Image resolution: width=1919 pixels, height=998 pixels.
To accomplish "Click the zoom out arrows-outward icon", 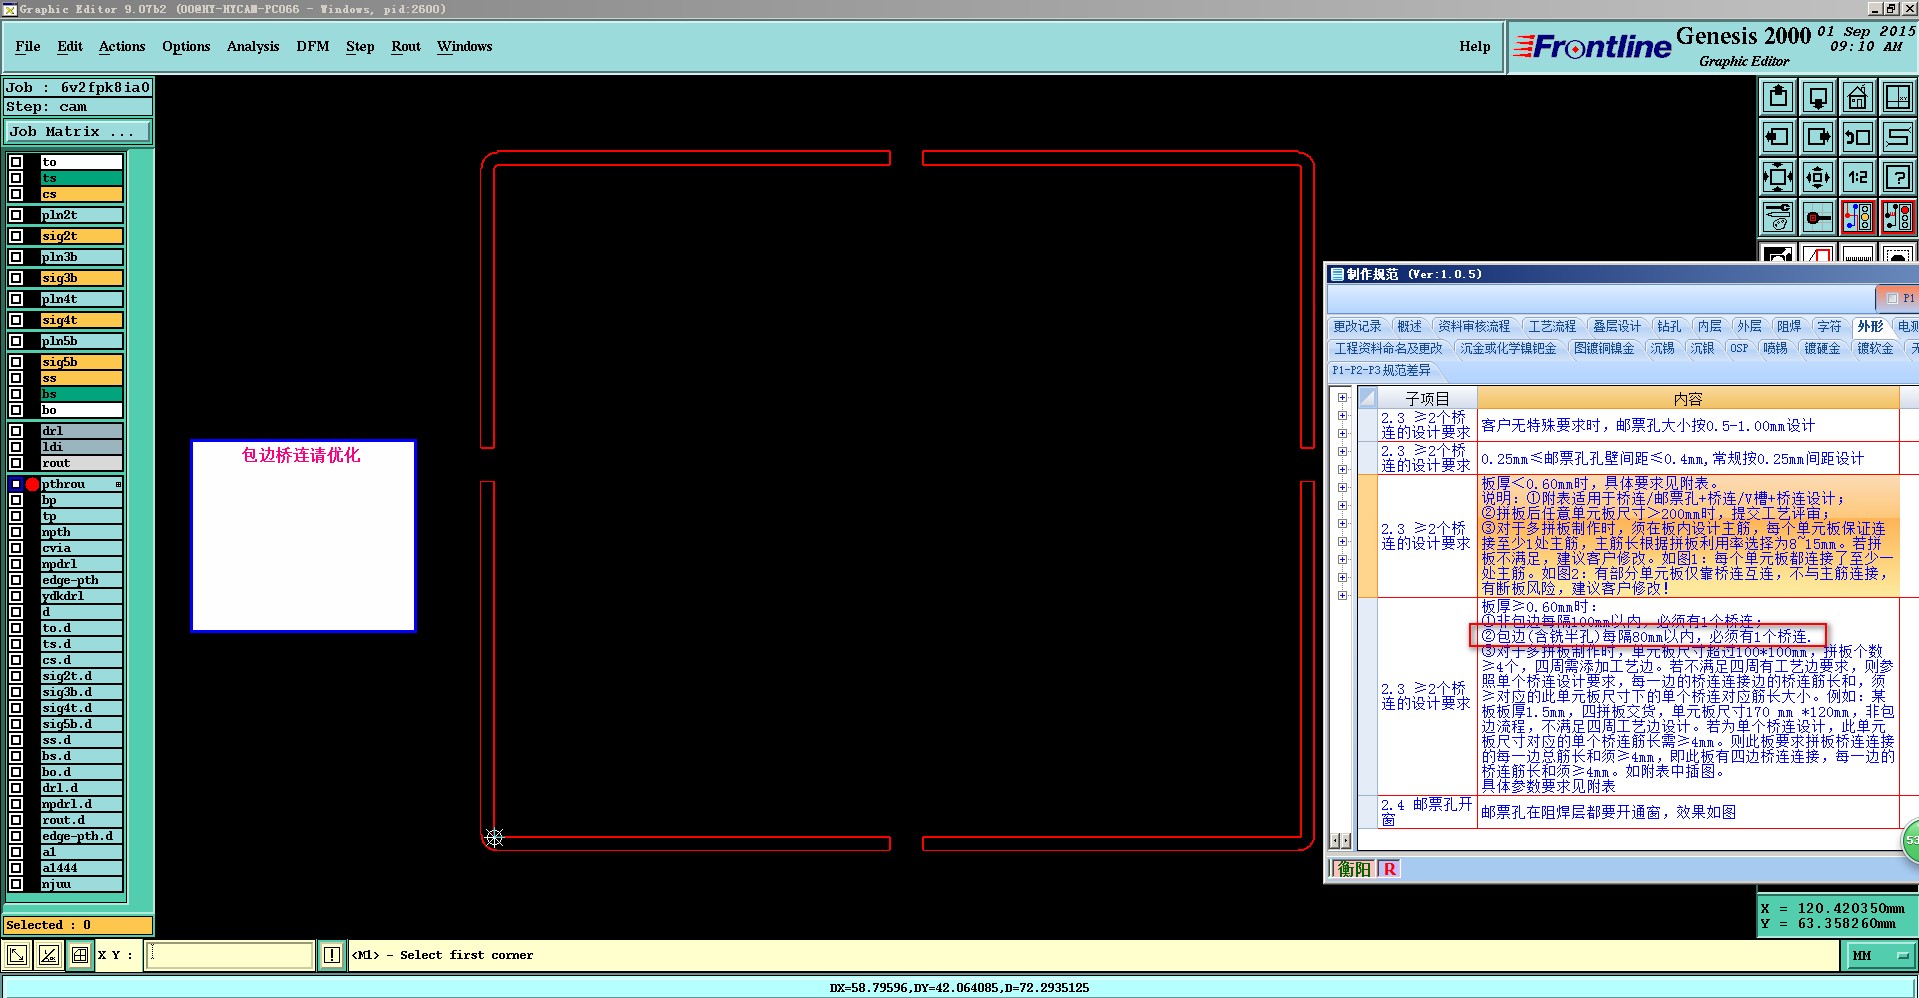I will click(x=1818, y=177).
